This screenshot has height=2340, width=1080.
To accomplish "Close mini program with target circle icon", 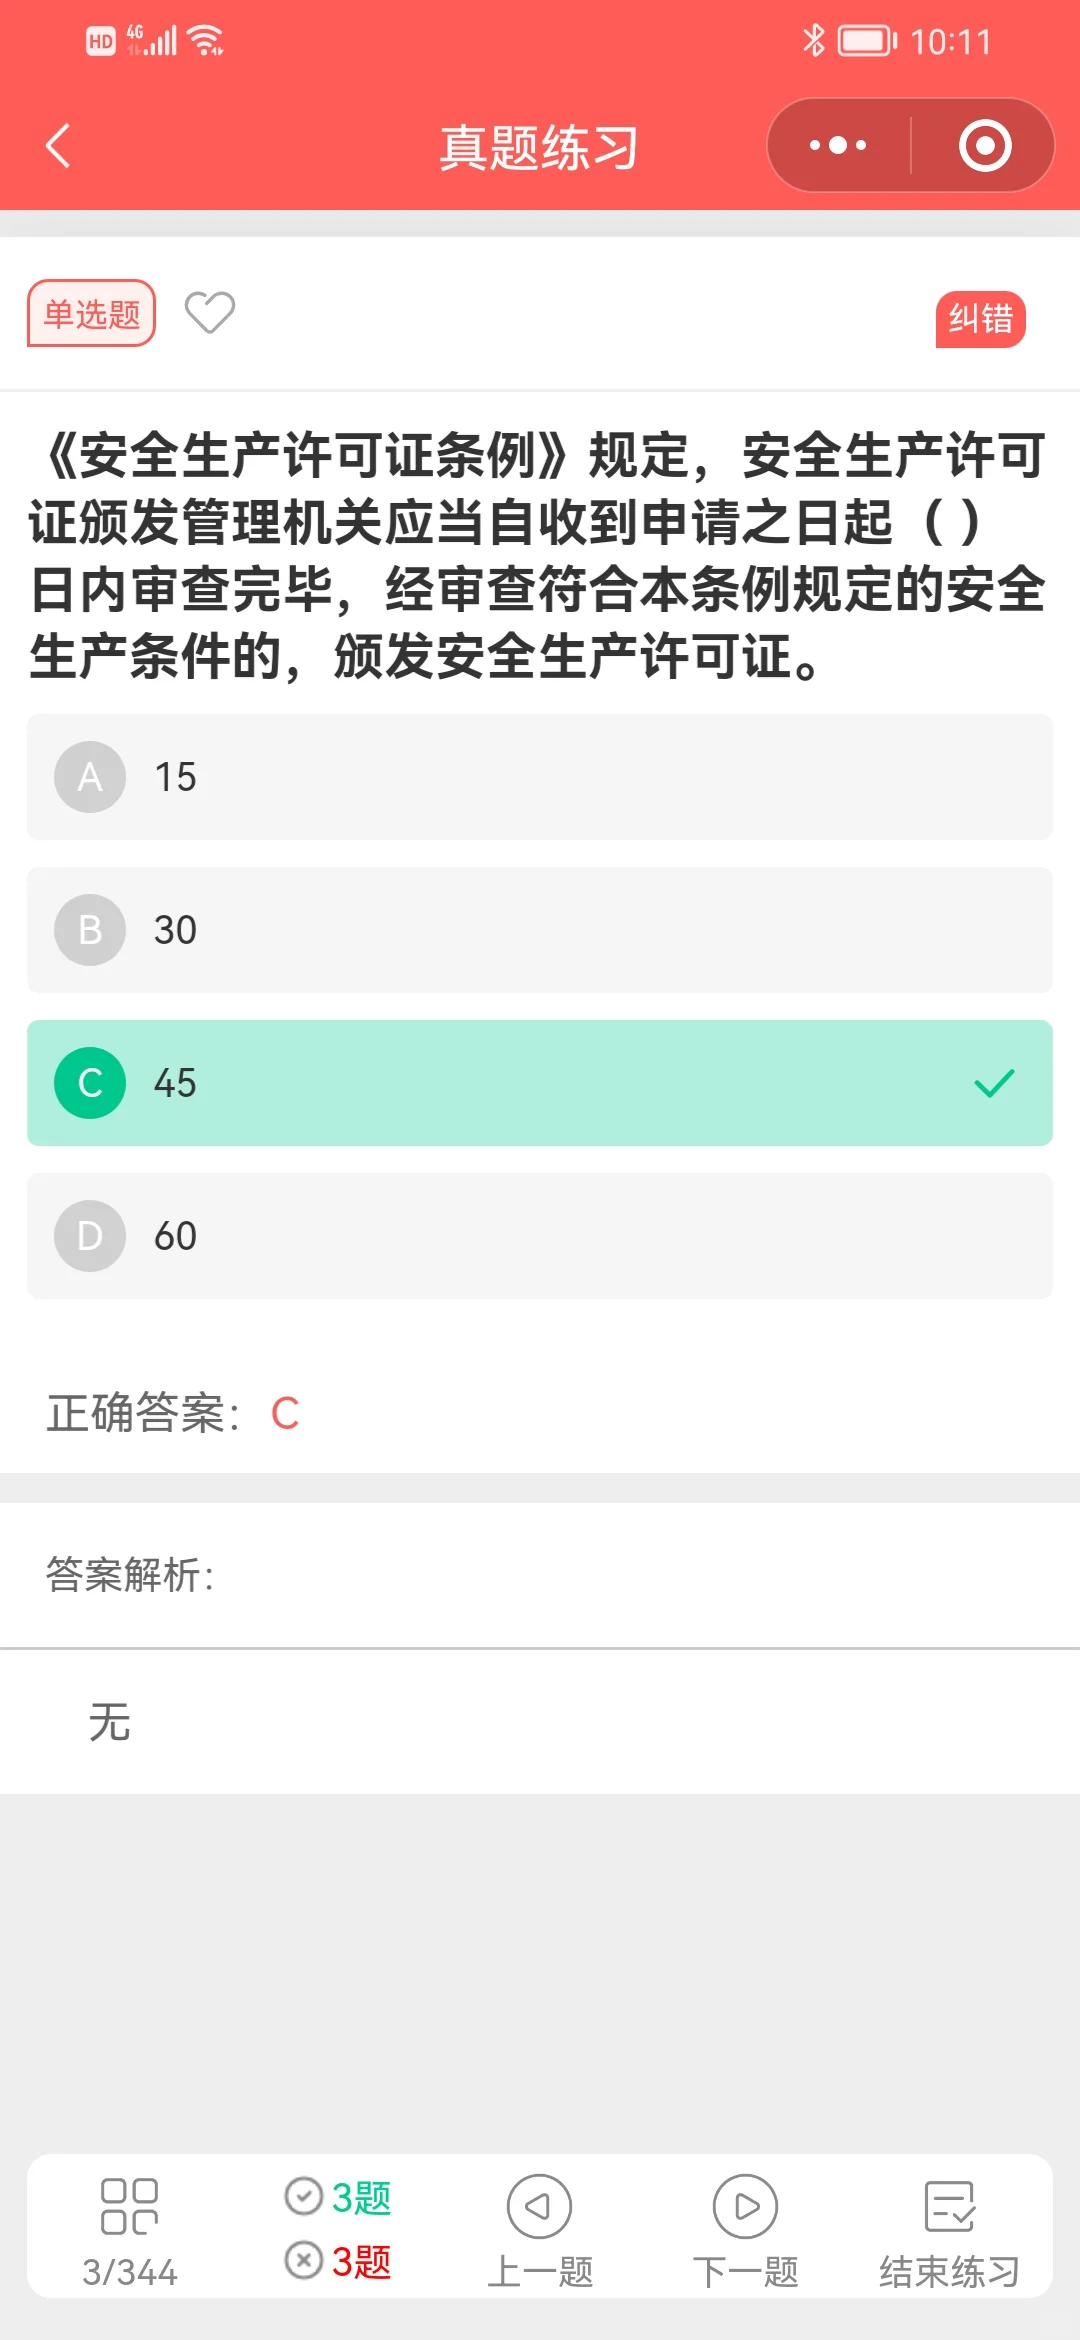I will tap(984, 146).
